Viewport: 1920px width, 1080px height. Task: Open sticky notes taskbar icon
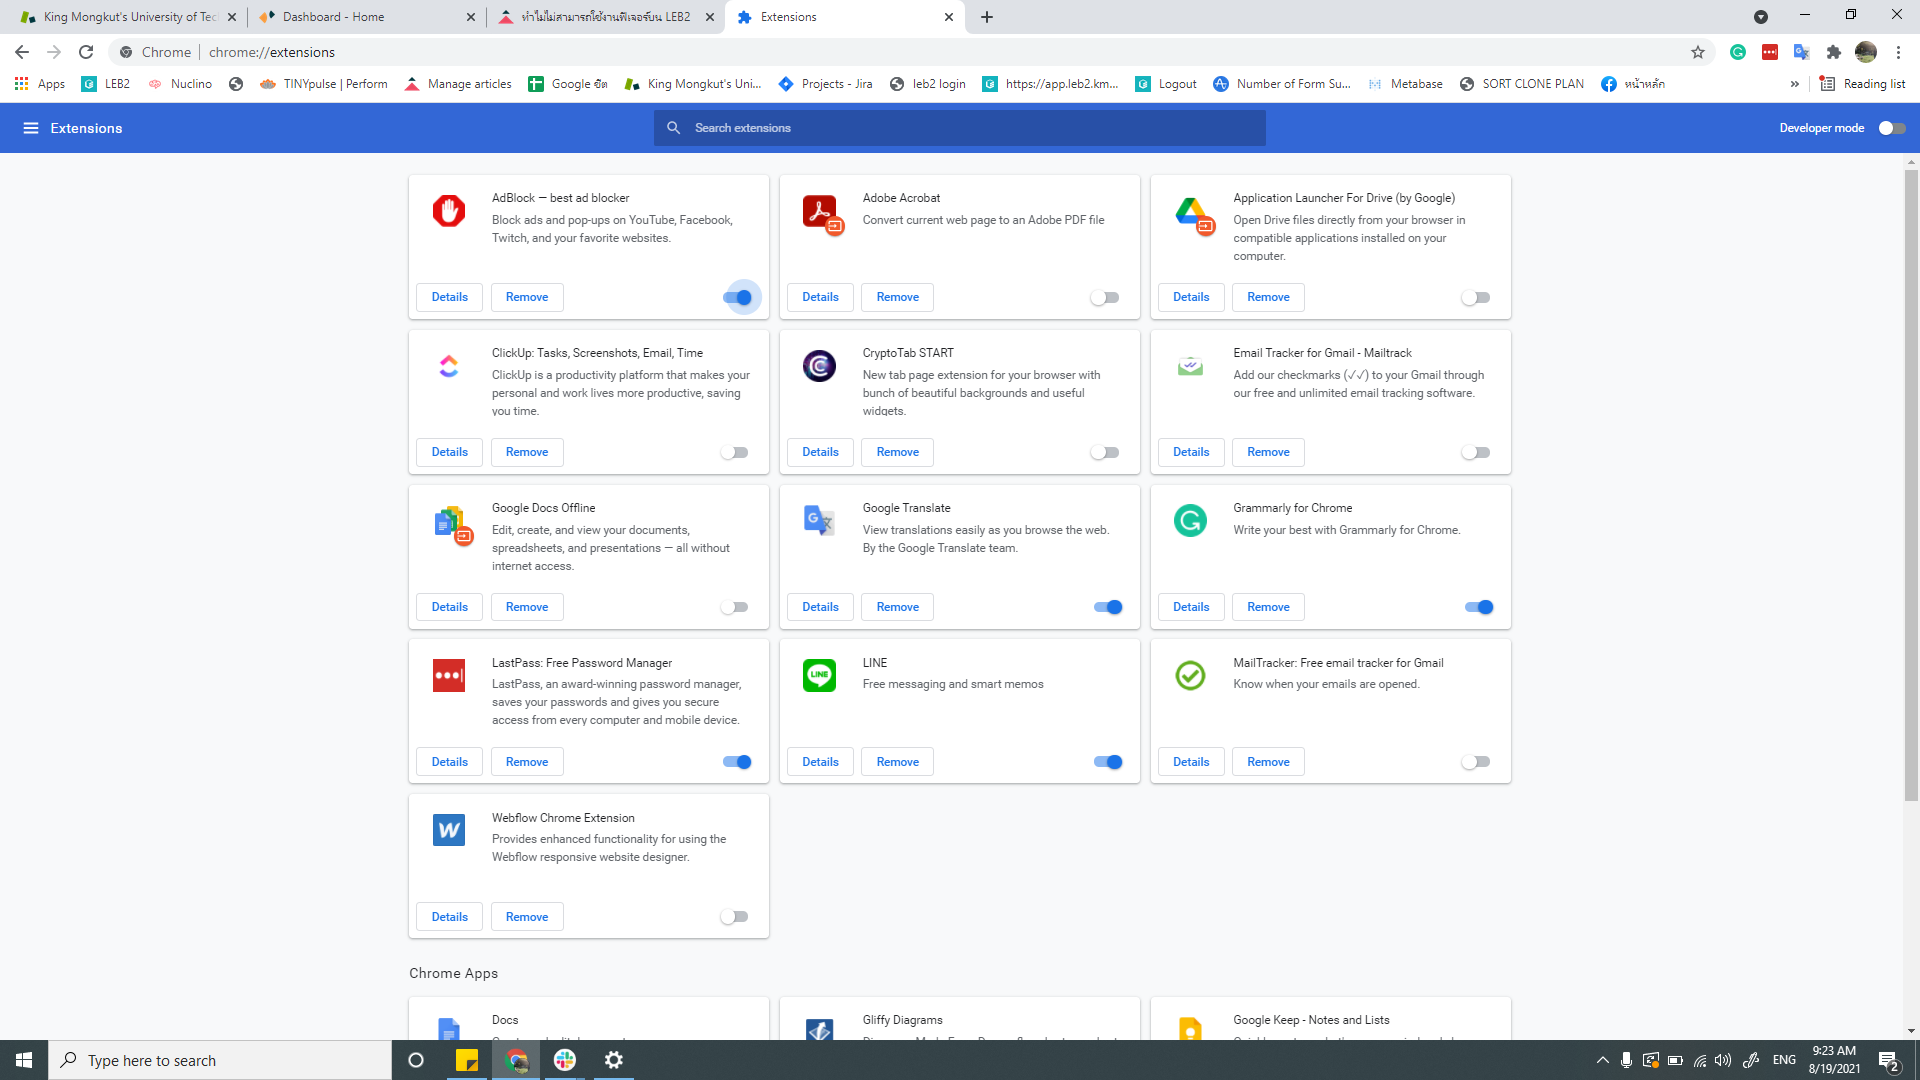point(467,1060)
